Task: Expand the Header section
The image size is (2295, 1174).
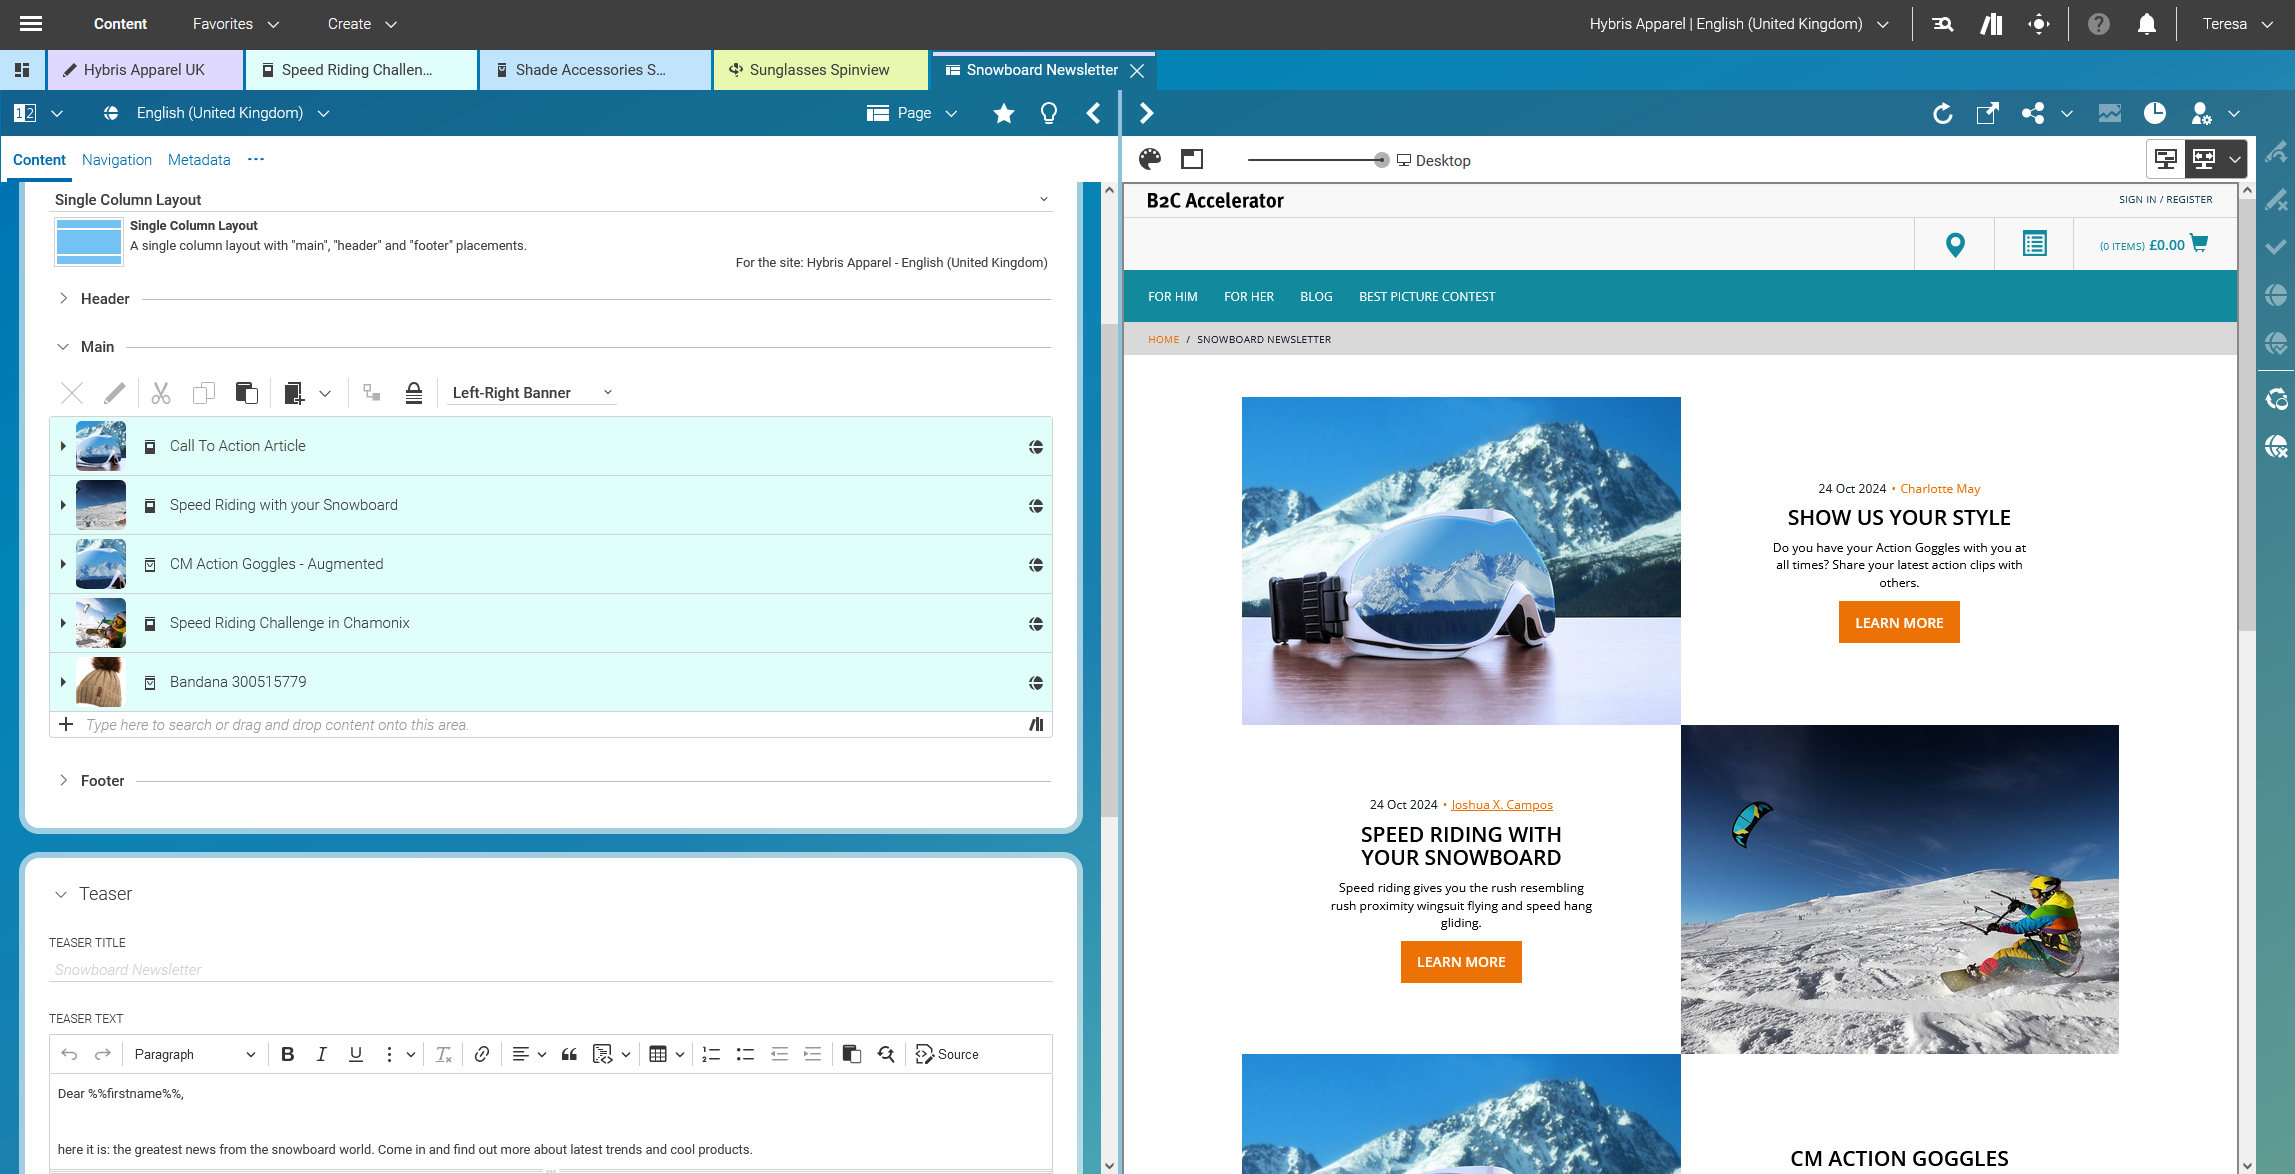Action: coord(63,298)
